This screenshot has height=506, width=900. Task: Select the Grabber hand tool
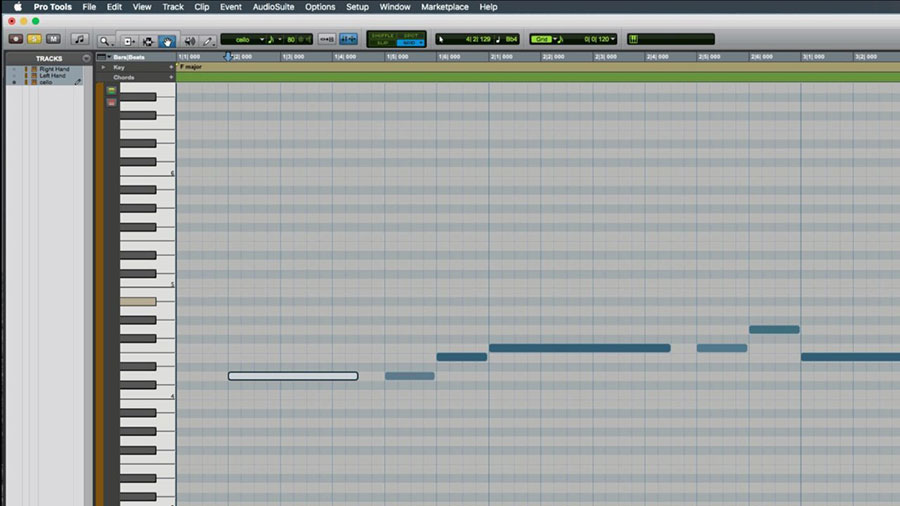[167, 41]
